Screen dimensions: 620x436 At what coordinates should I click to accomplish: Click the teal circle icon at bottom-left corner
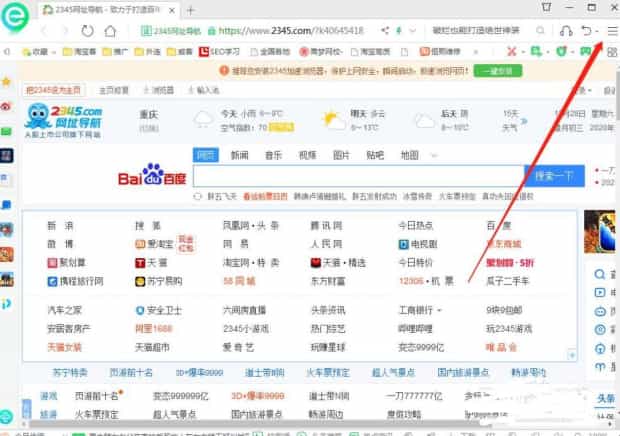[6, 417]
